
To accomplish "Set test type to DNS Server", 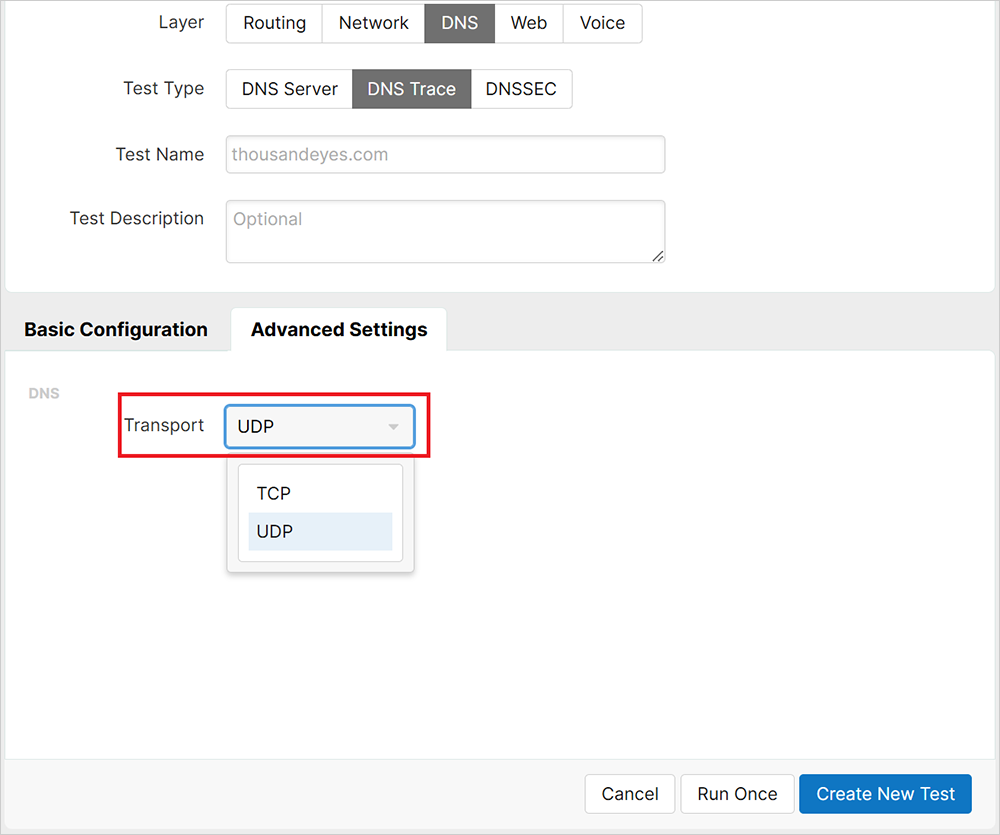I will pyautogui.click(x=289, y=89).
